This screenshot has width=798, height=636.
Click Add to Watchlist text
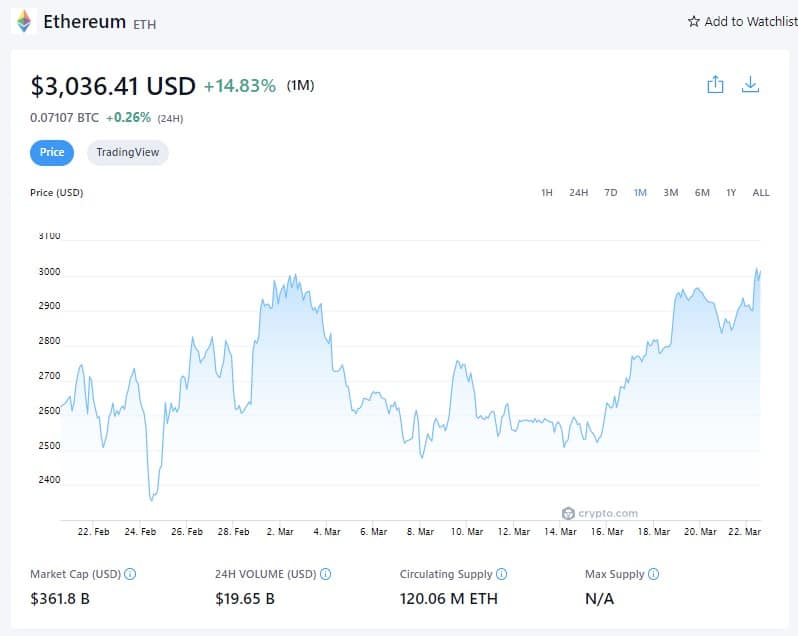pyautogui.click(x=751, y=21)
